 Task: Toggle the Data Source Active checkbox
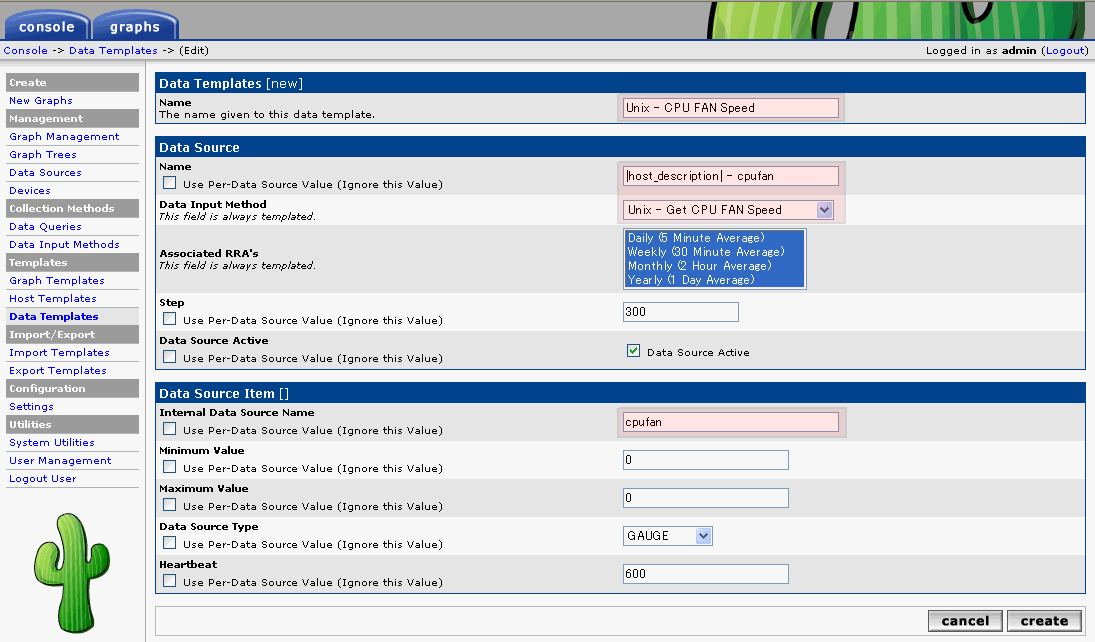[633, 351]
